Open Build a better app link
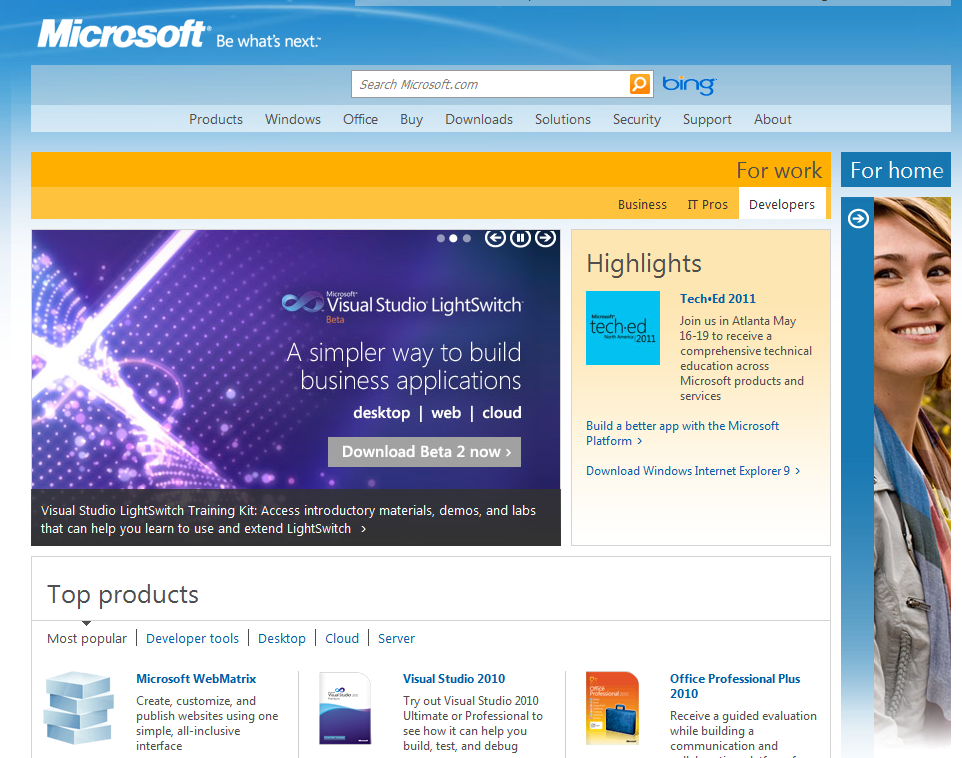This screenshot has width=962, height=758. pyautogui.click(x=682, y=433)
